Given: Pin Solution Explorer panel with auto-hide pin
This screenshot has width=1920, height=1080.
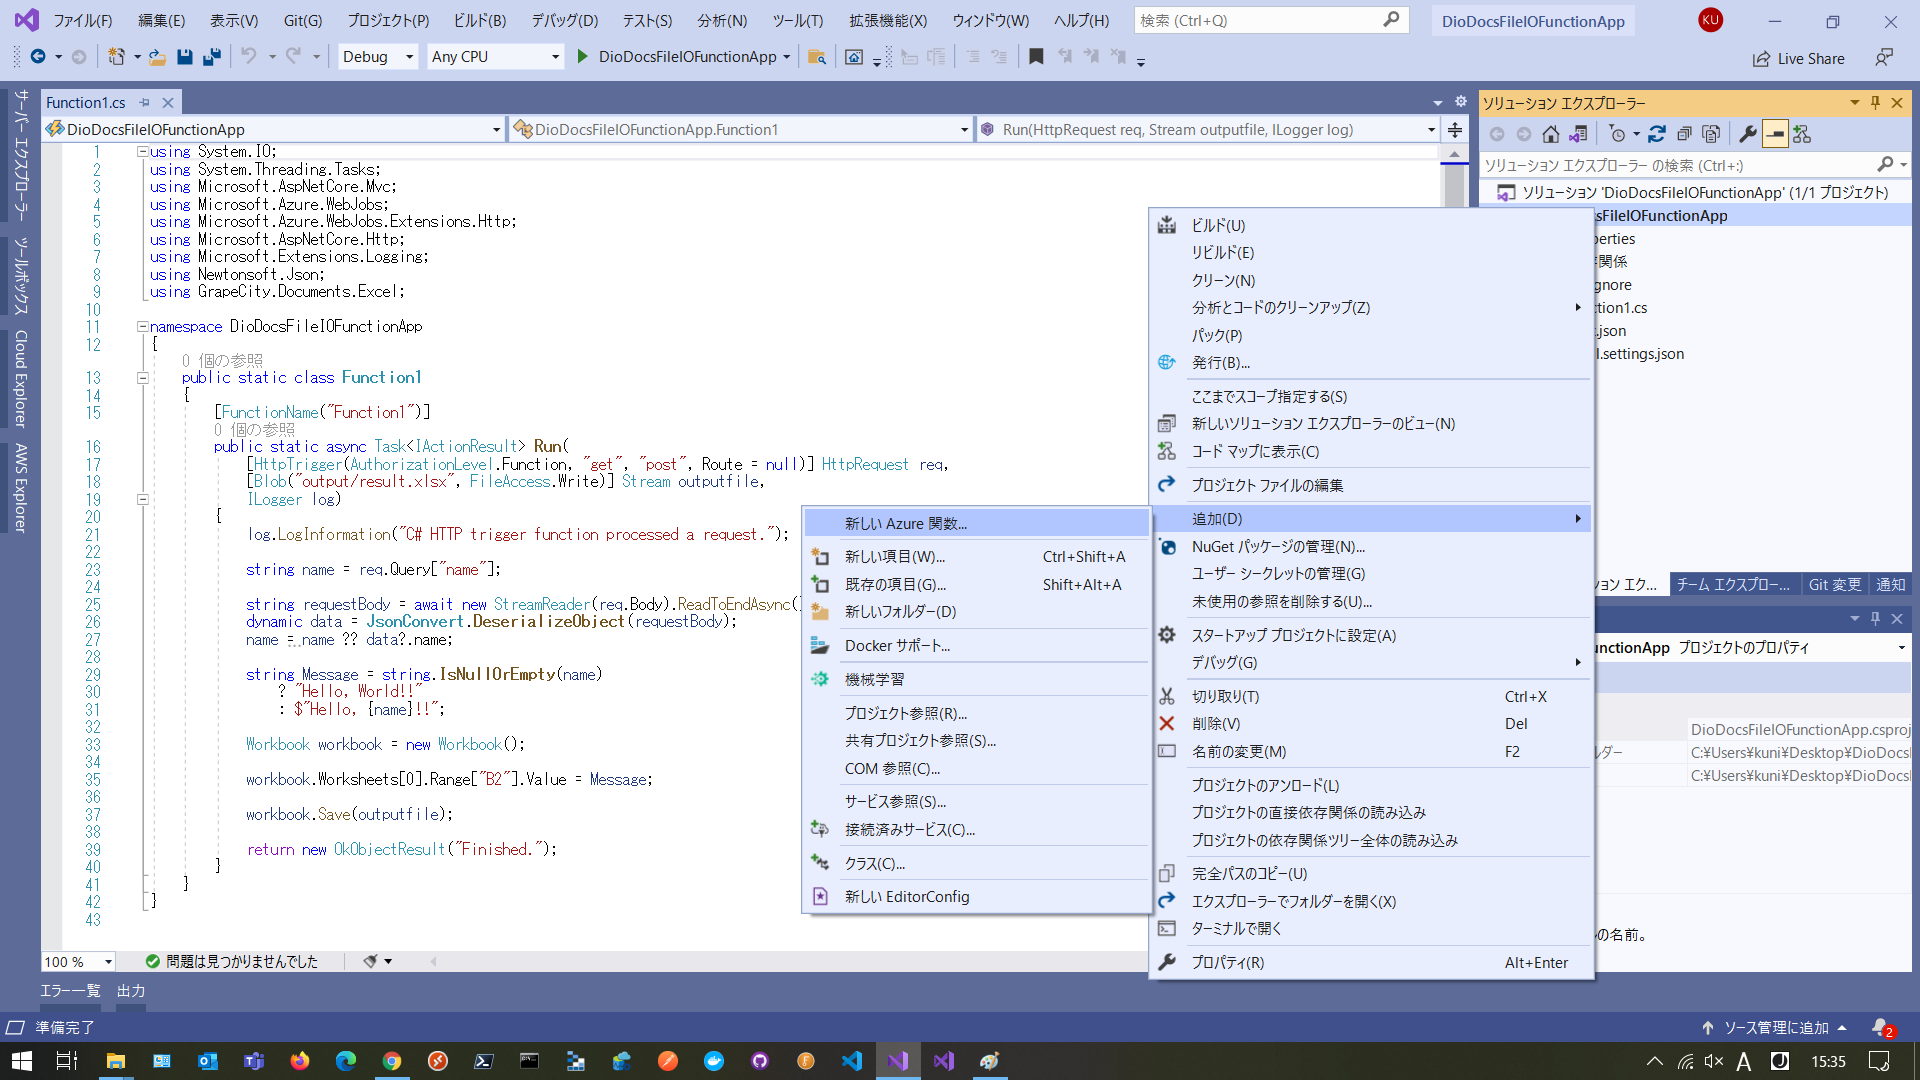Looking at the screenshot, I should [x=1875, y=103].
